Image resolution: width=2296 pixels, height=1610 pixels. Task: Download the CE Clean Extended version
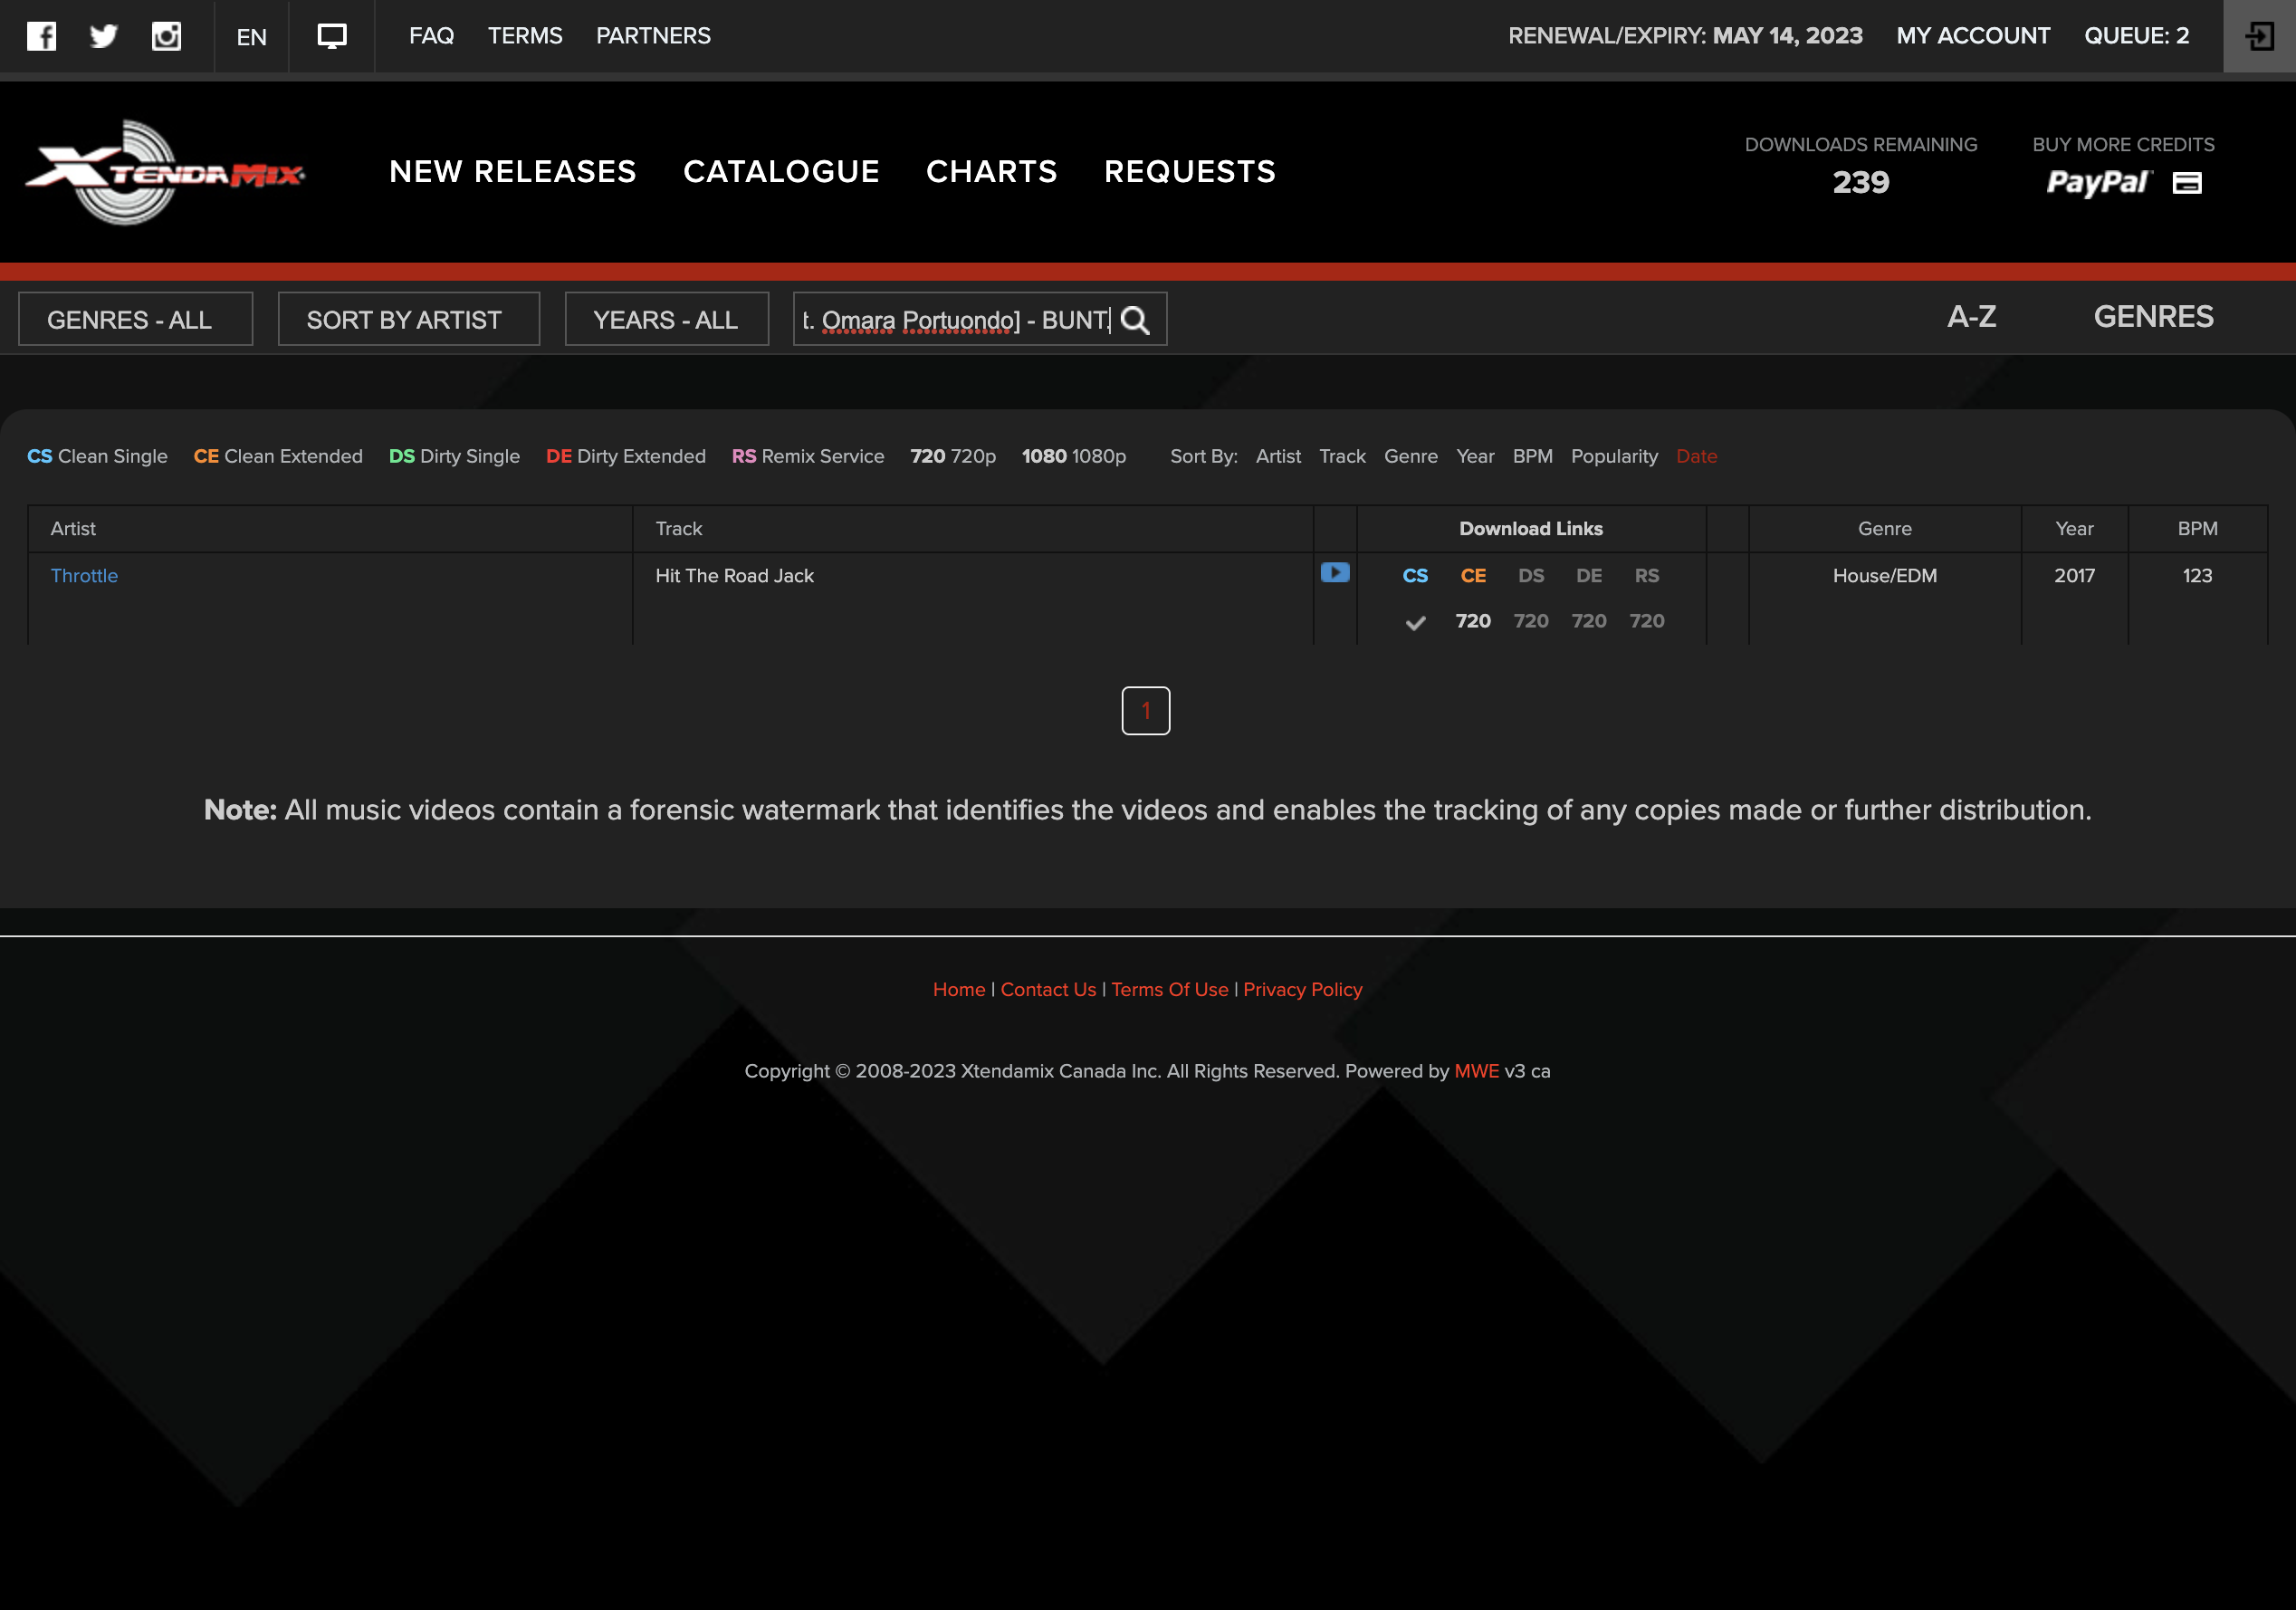point(1473,576)
